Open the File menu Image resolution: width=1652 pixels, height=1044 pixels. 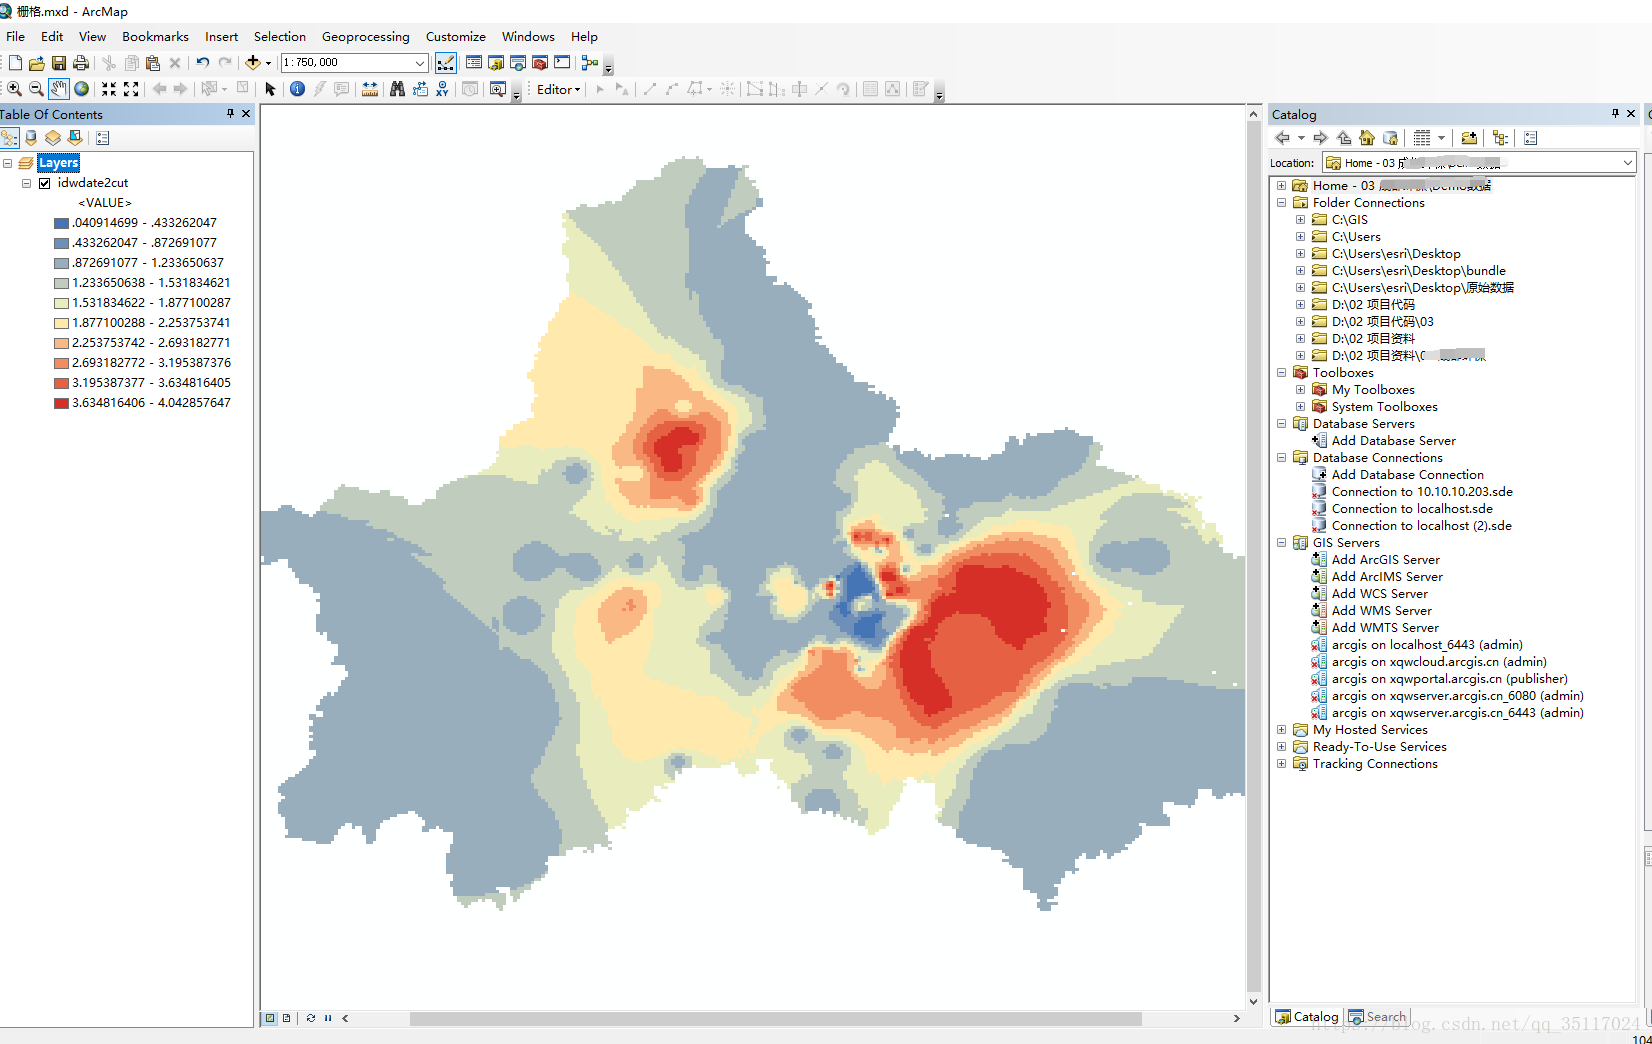(16, 36)
